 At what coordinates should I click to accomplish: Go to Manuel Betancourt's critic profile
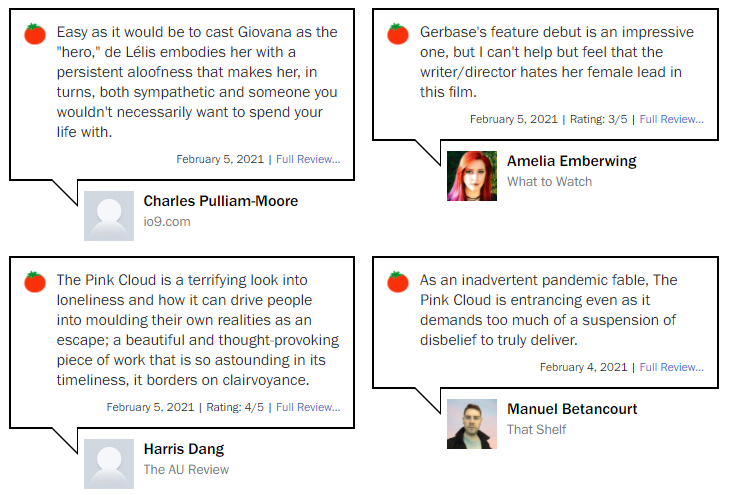click(x=572, y=409)
